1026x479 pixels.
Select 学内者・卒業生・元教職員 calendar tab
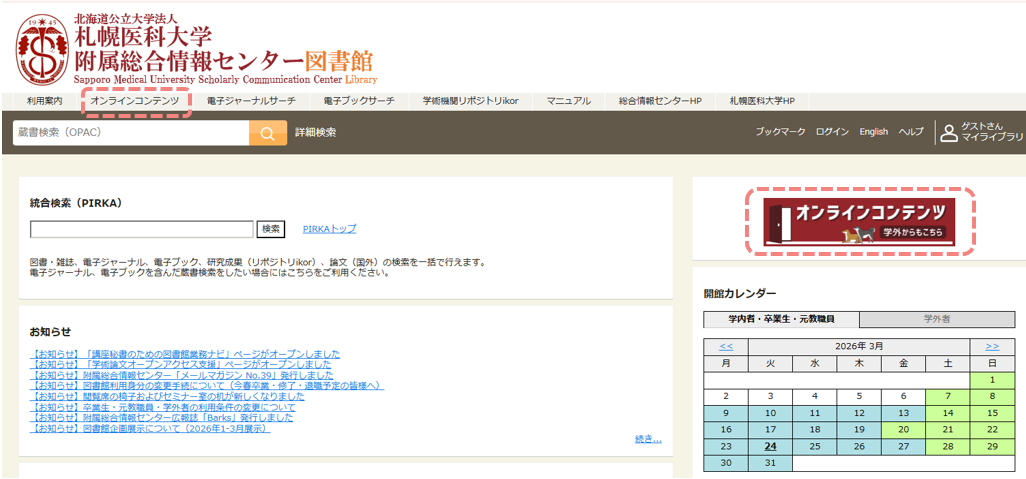[x=780, y=319]
